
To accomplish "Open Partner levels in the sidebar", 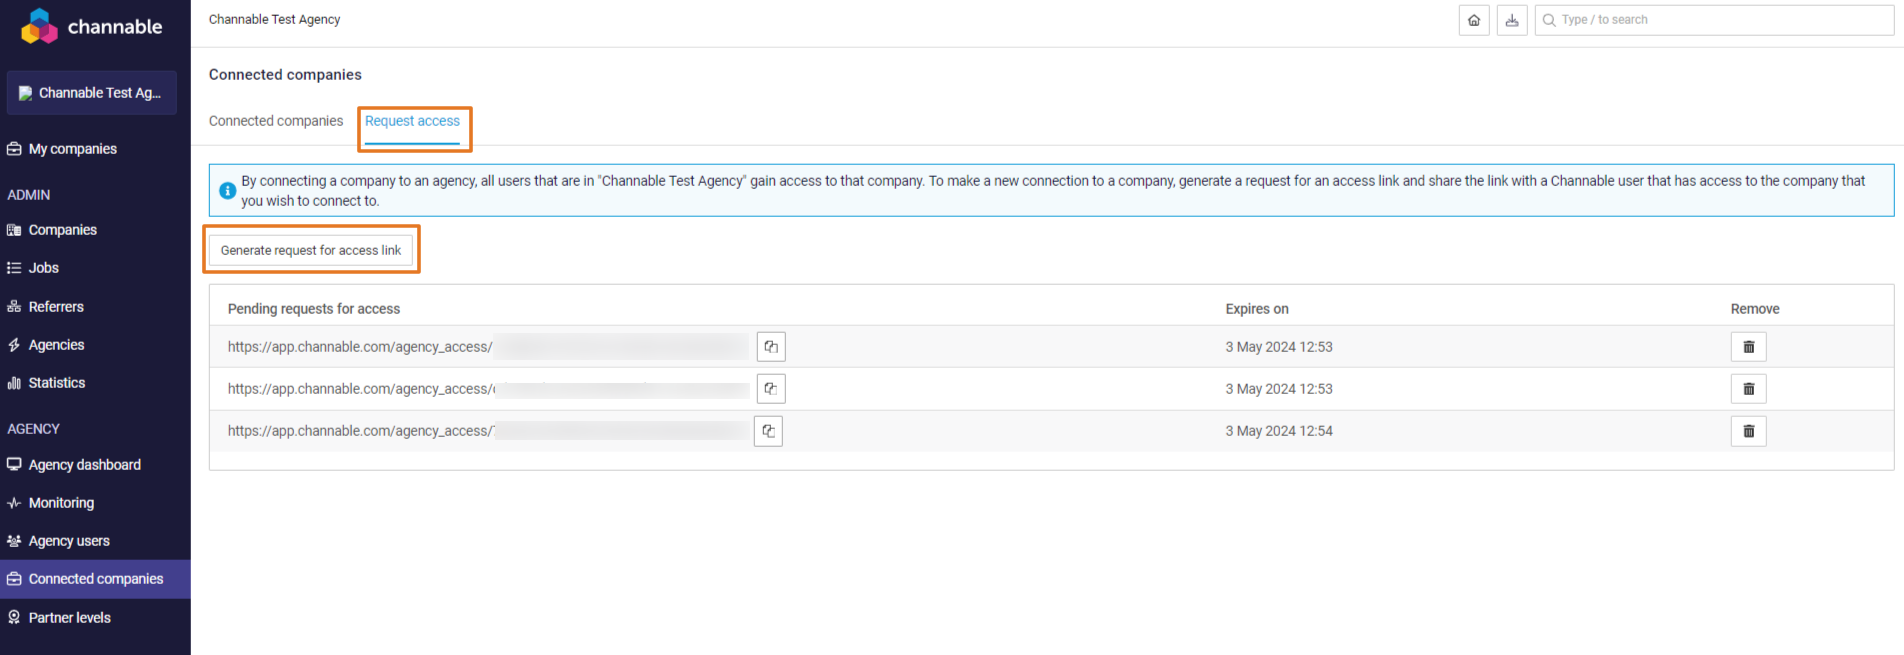I will click(x=69, y=618).
